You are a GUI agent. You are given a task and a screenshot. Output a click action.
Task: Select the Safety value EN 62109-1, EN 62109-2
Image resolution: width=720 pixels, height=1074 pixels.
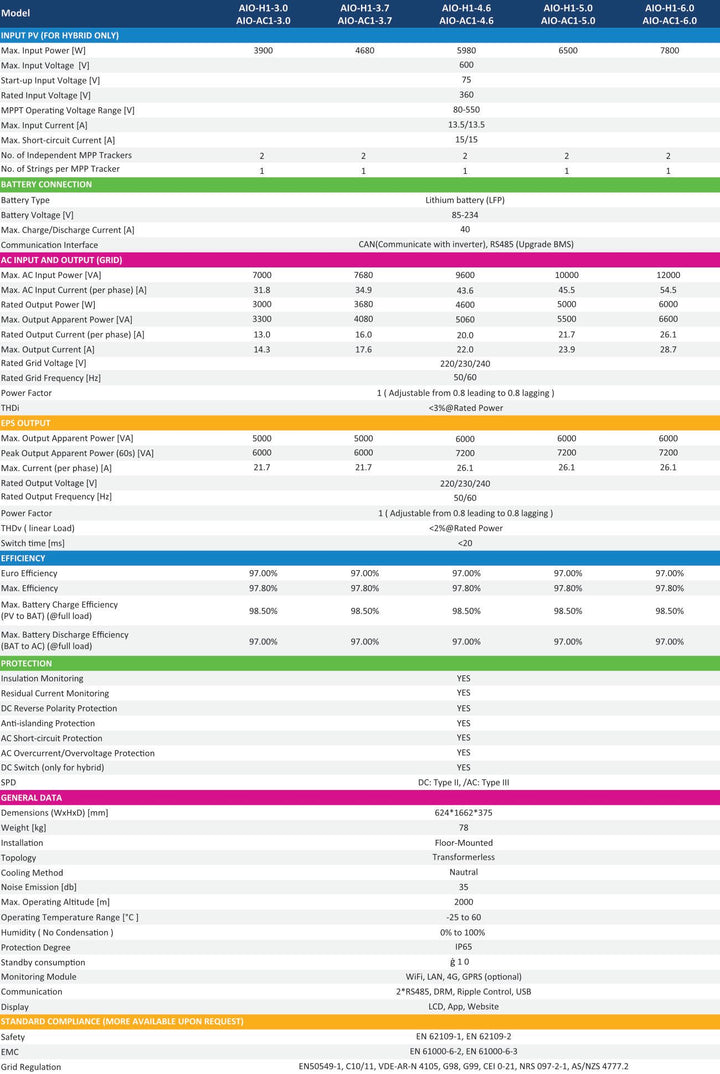coord(463,1036)
